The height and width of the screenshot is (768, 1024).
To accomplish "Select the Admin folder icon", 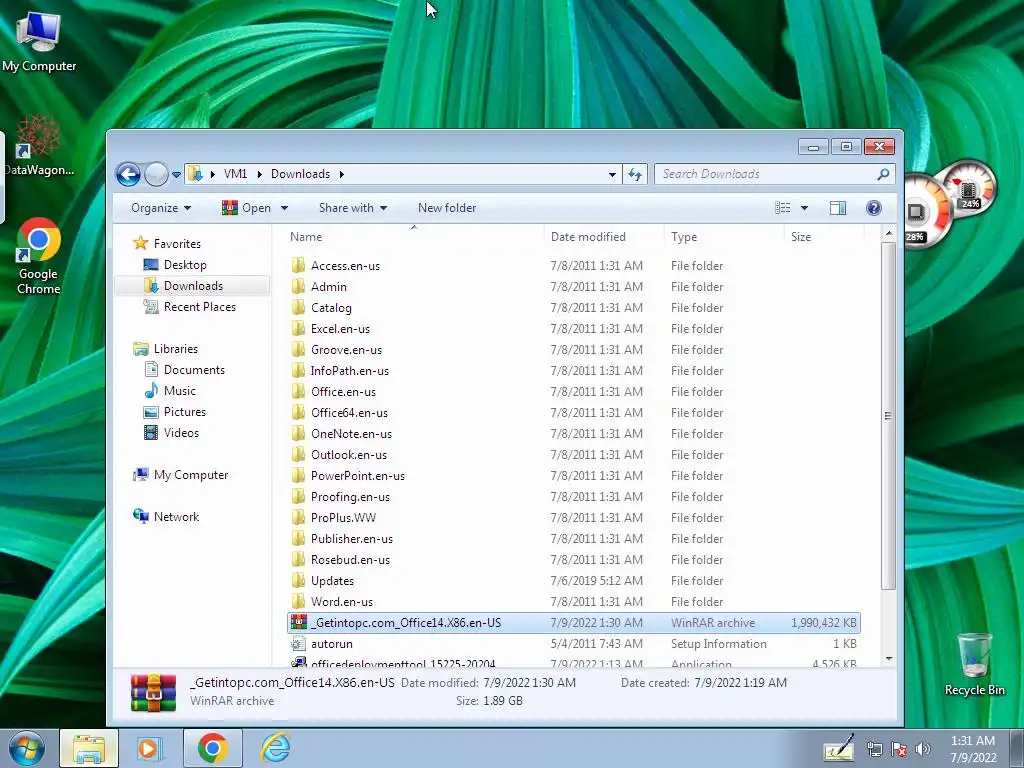I will tap(298, 286).
